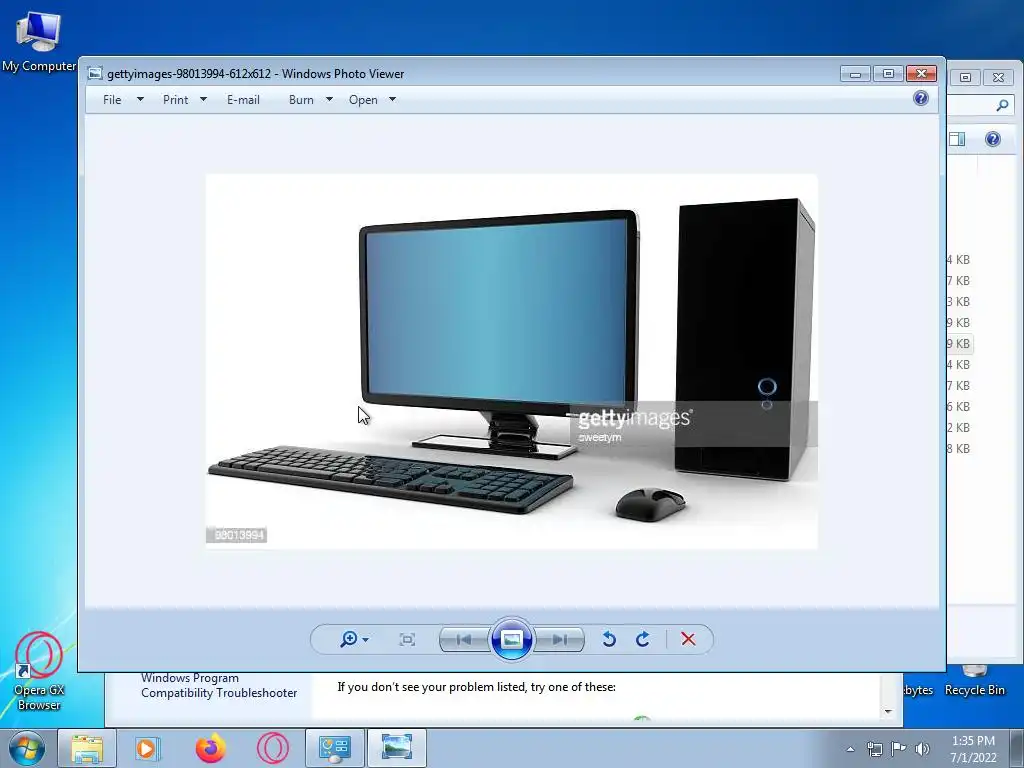Click the displayed computer photo

[x=511, y=361]
